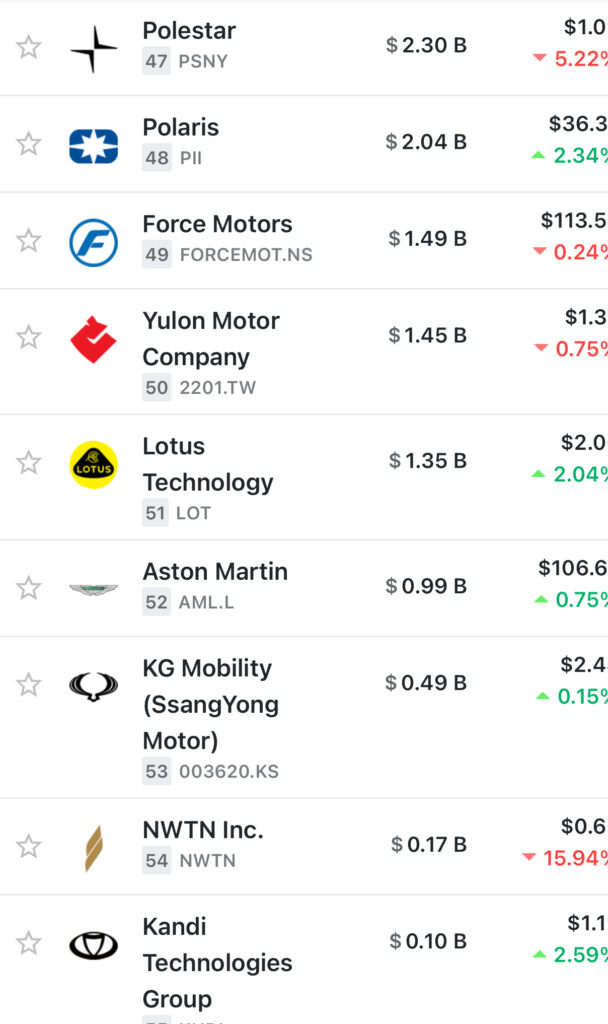Click the KG Mobility logo
This screenshot has width=608, height=1024.
coord(93,686)
